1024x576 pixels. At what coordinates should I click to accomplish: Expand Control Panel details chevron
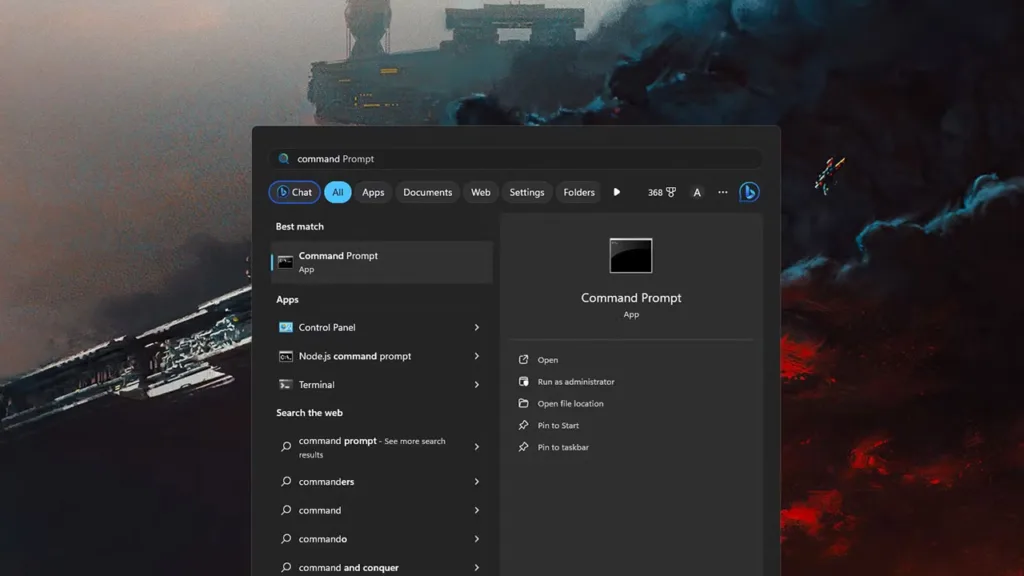pos(477,327)
